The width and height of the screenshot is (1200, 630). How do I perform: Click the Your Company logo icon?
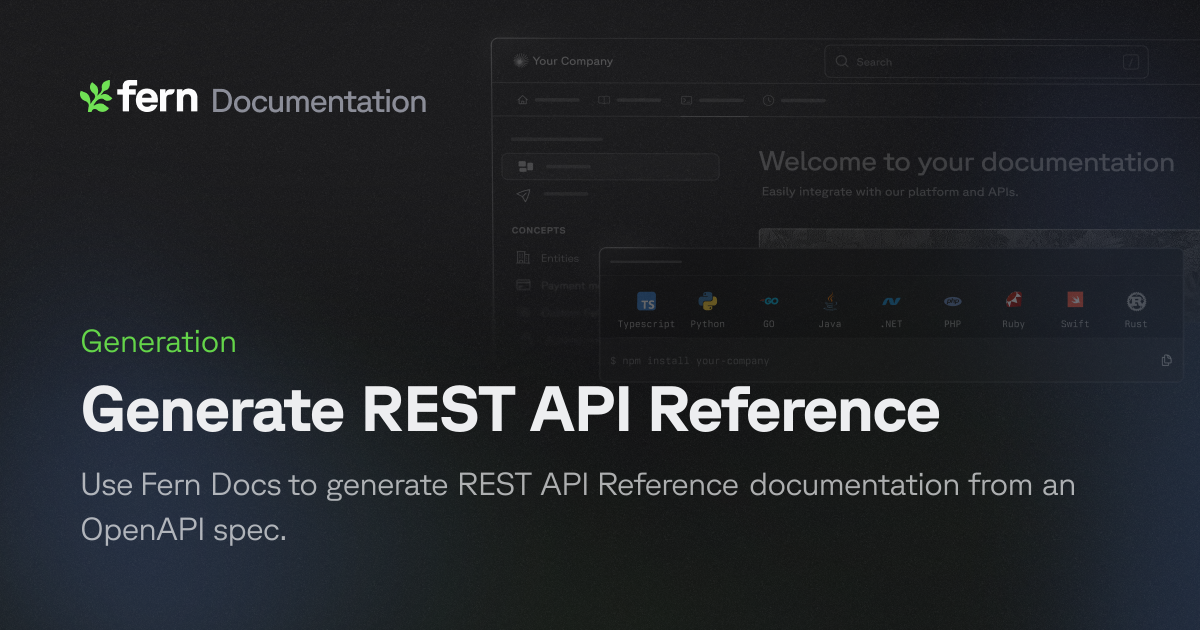coord(519,61)
